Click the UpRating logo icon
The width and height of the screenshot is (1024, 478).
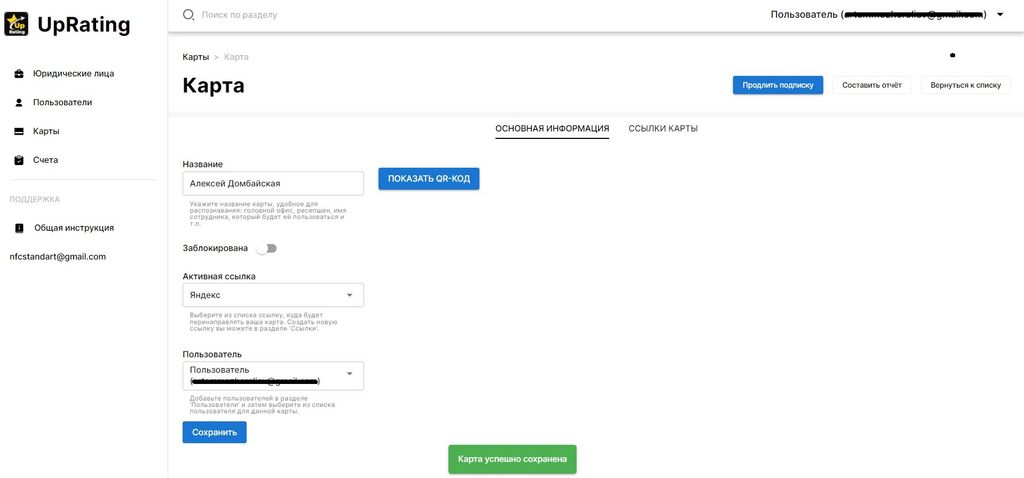(x=16, y=24)
